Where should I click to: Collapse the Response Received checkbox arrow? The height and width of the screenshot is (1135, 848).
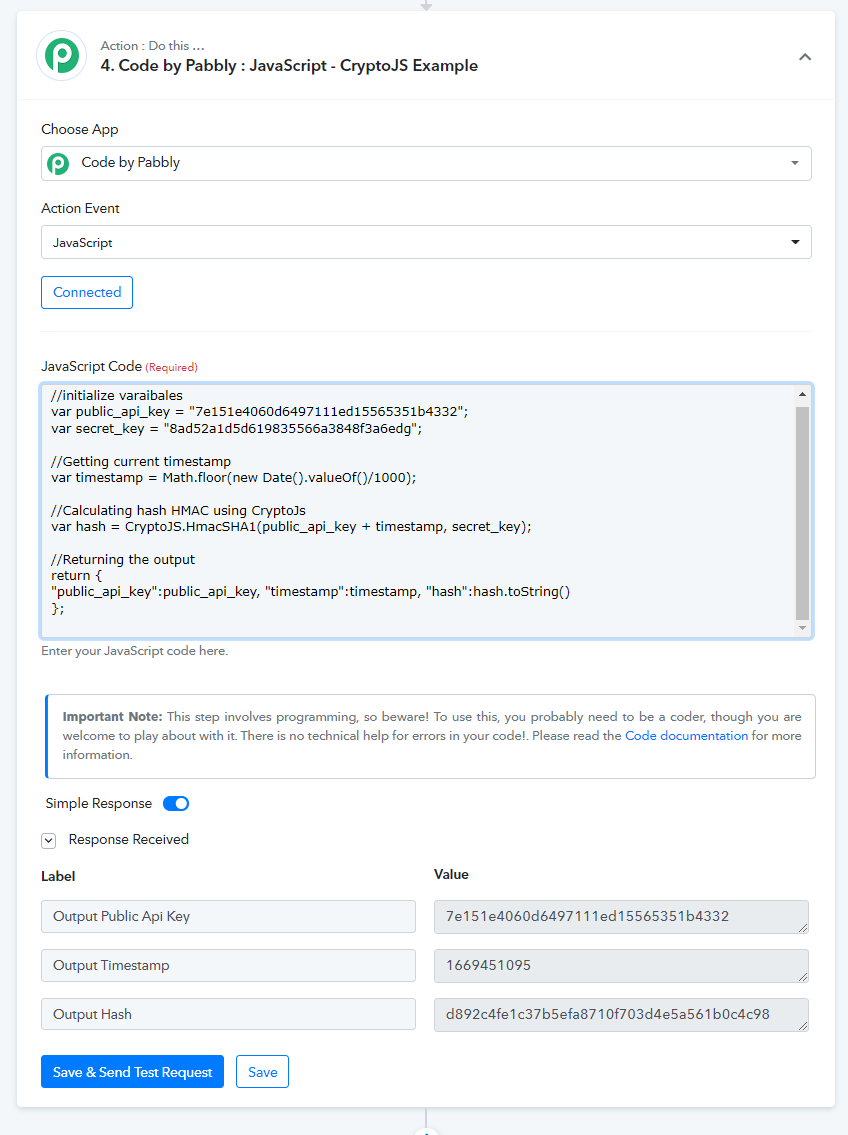tap(48, 840)
